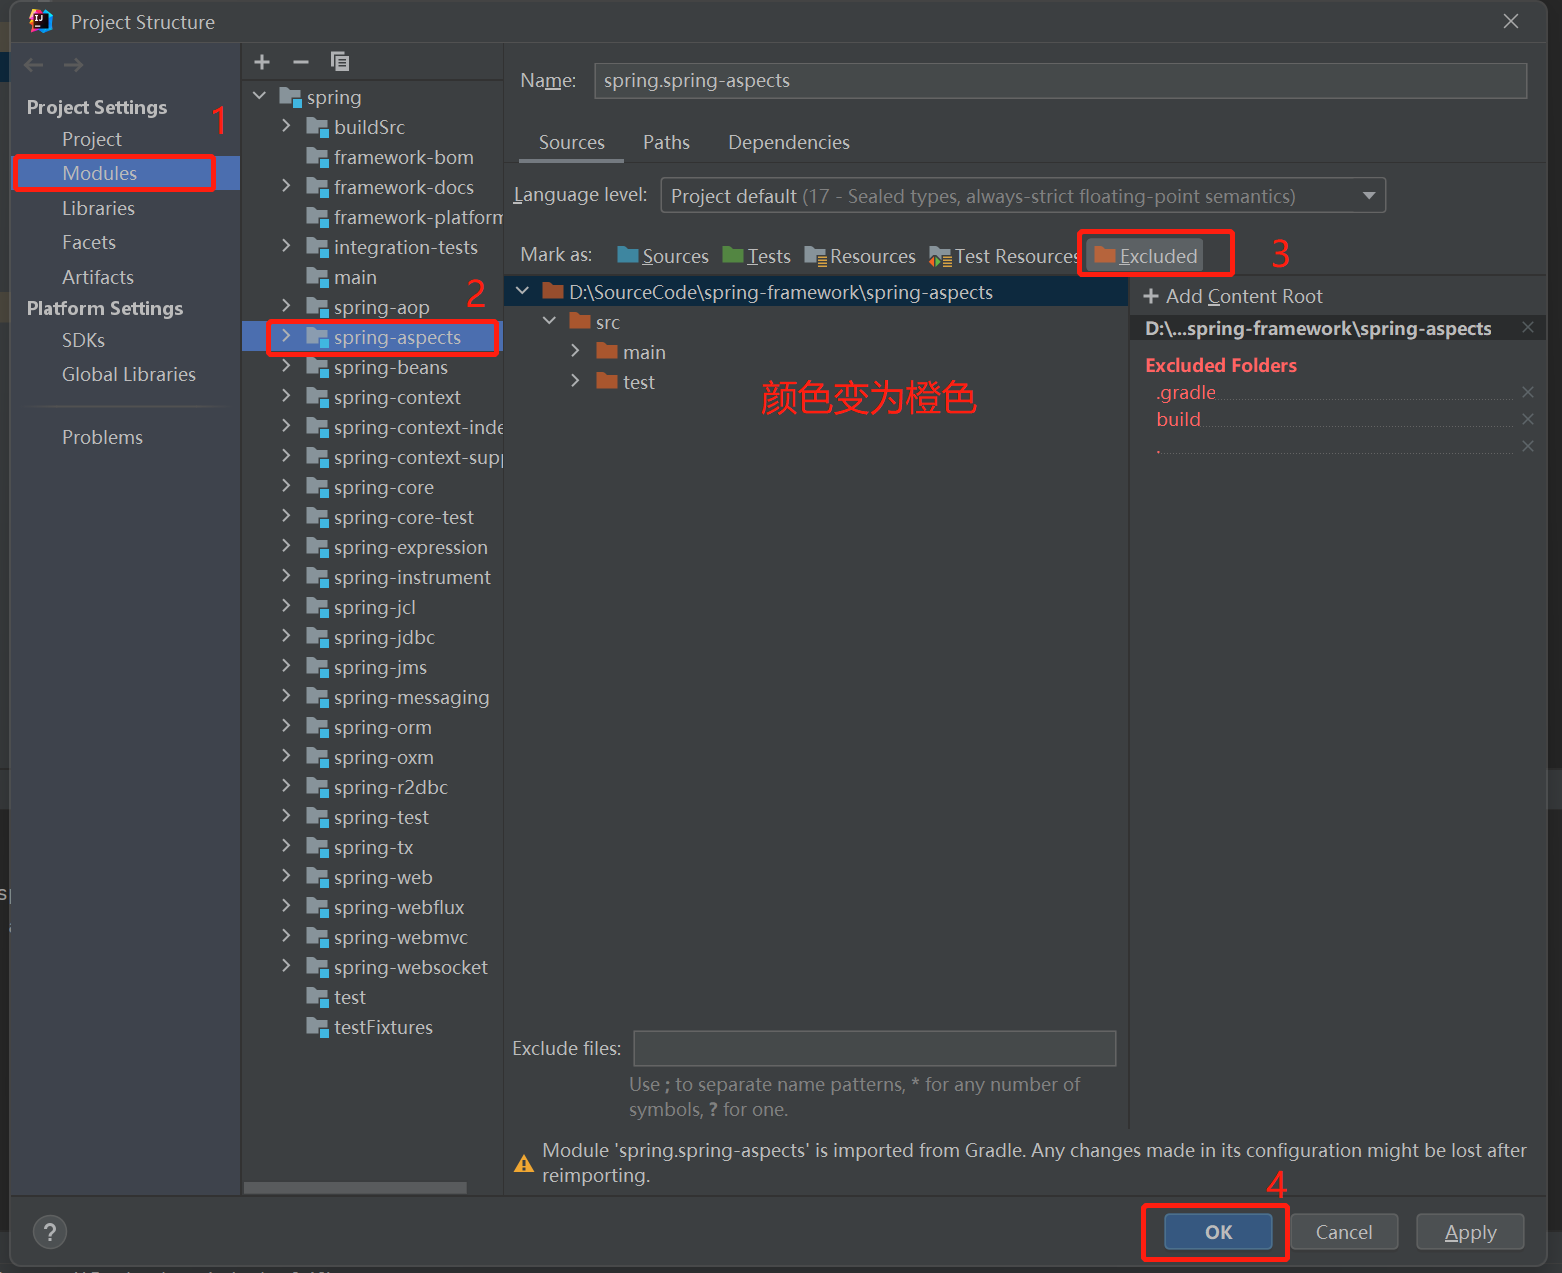Select the spring-tx module

tap(373, 847)
